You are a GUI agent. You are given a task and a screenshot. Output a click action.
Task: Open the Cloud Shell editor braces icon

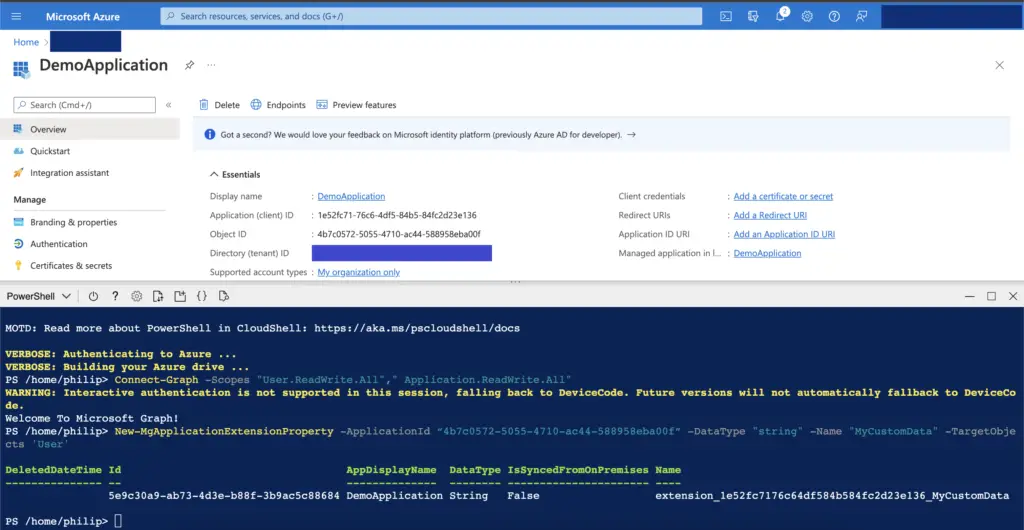pos(202,296)
